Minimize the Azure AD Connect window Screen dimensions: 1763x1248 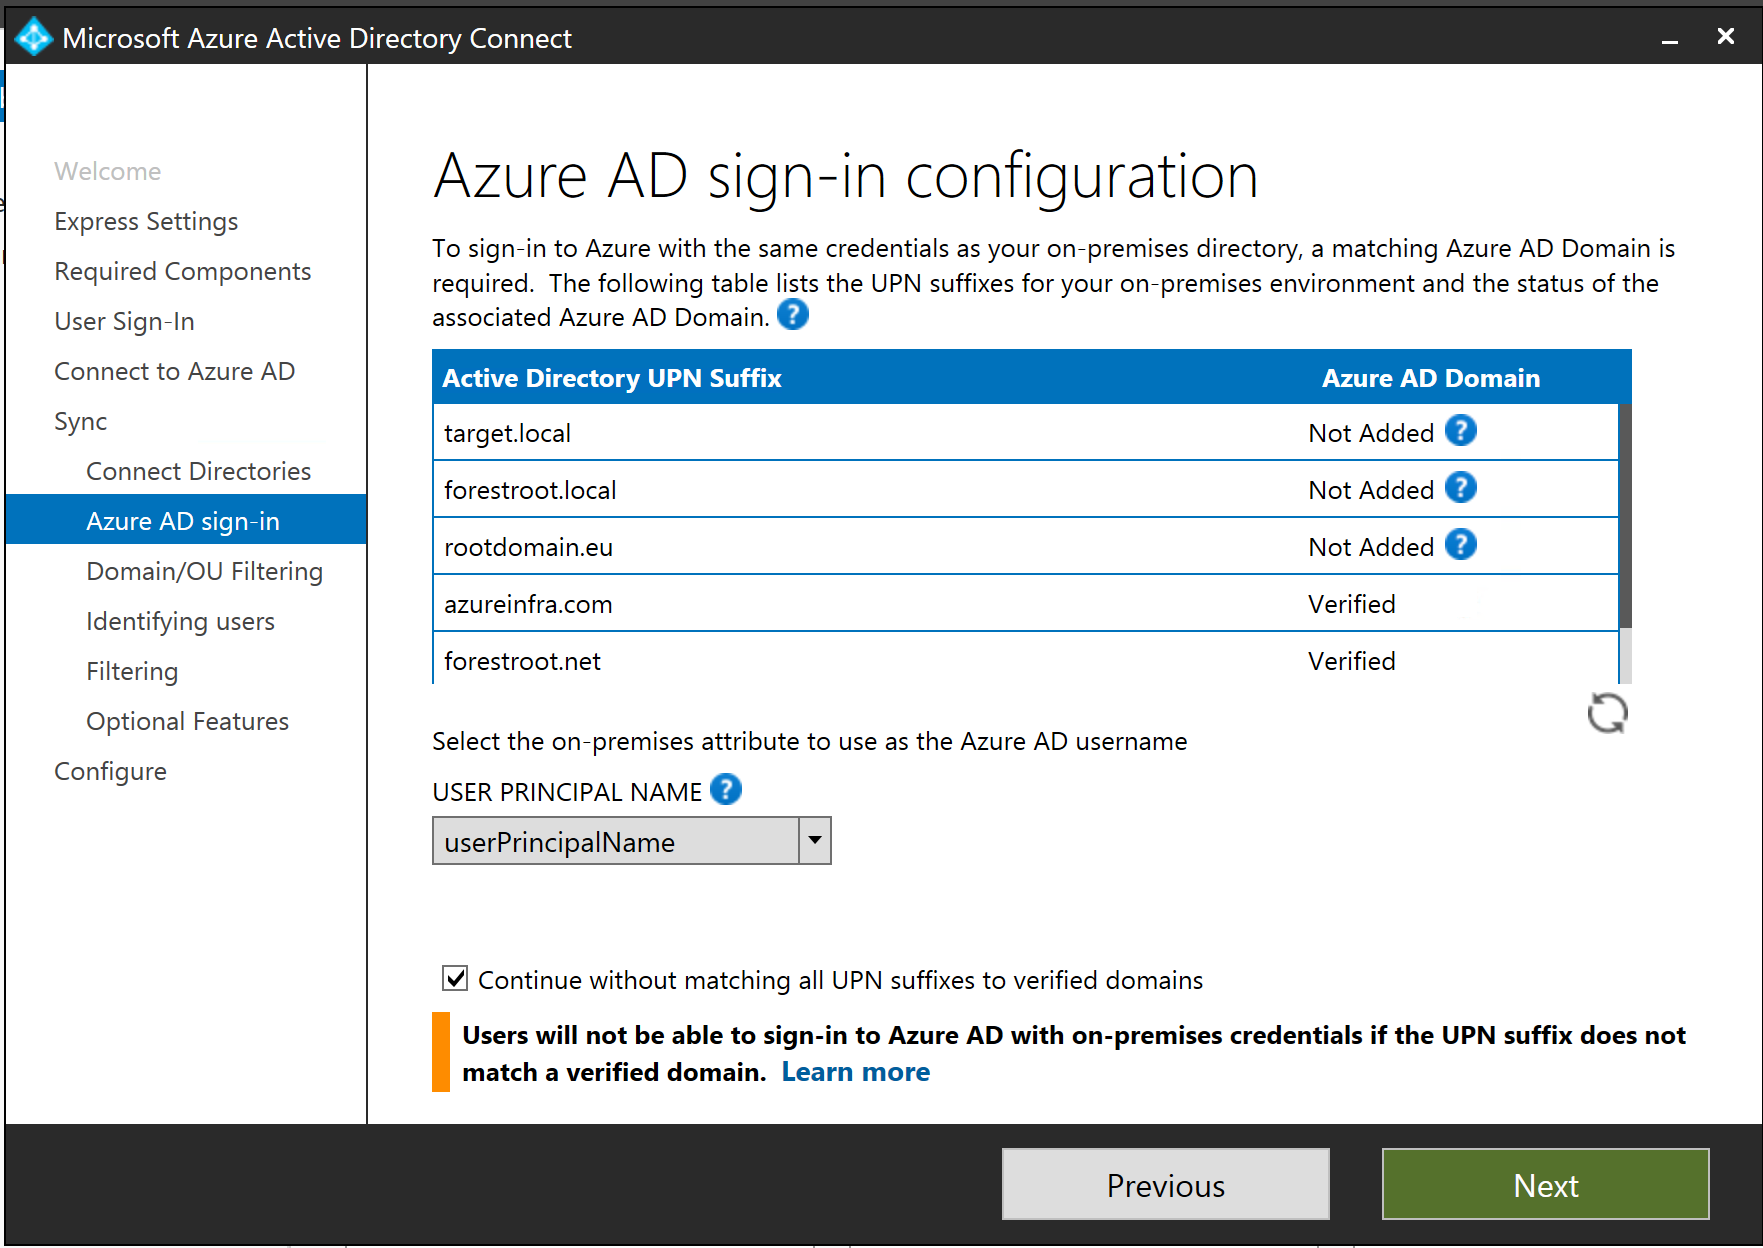[1669, 38]
